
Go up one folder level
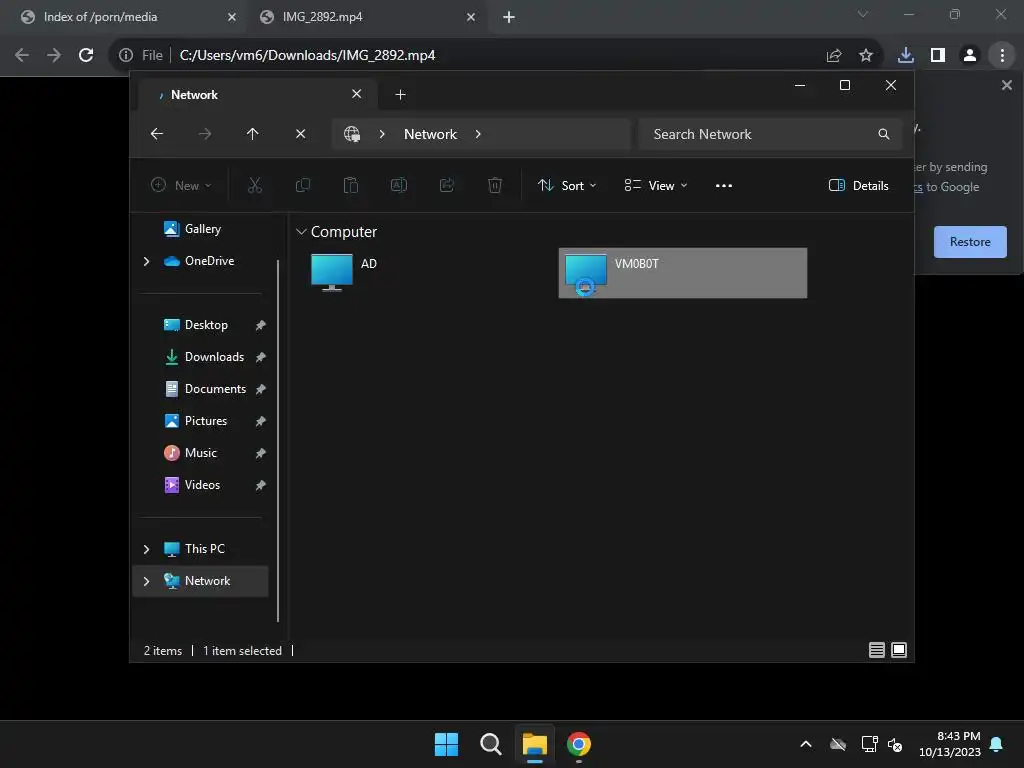253,134
